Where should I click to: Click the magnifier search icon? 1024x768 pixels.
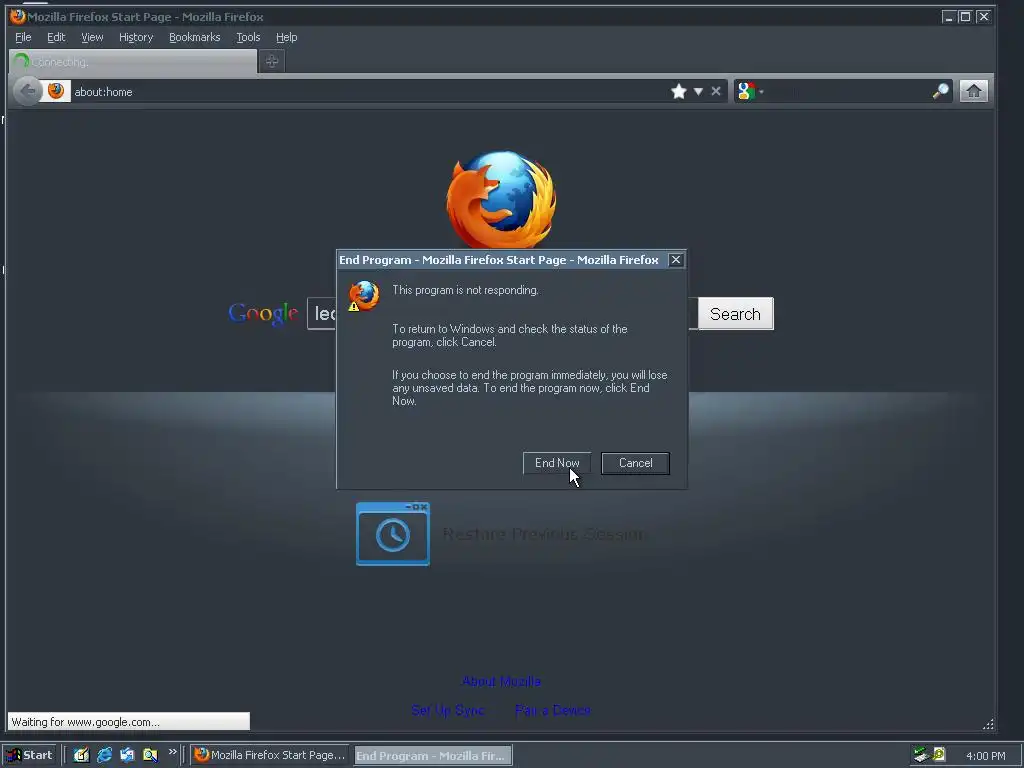click(x=940, y=91)
